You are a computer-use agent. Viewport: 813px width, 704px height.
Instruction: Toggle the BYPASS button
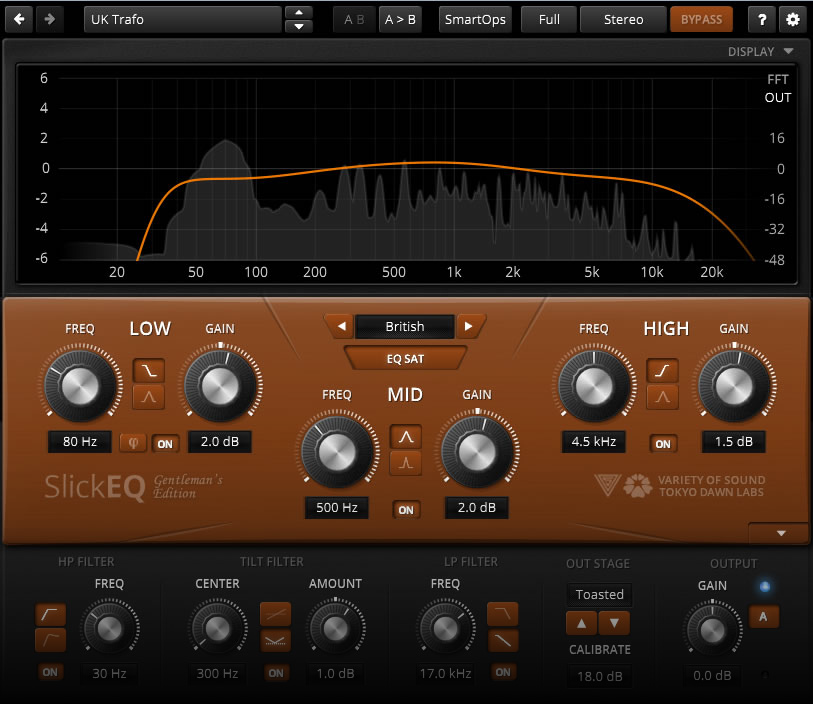(x=701, y=20)
